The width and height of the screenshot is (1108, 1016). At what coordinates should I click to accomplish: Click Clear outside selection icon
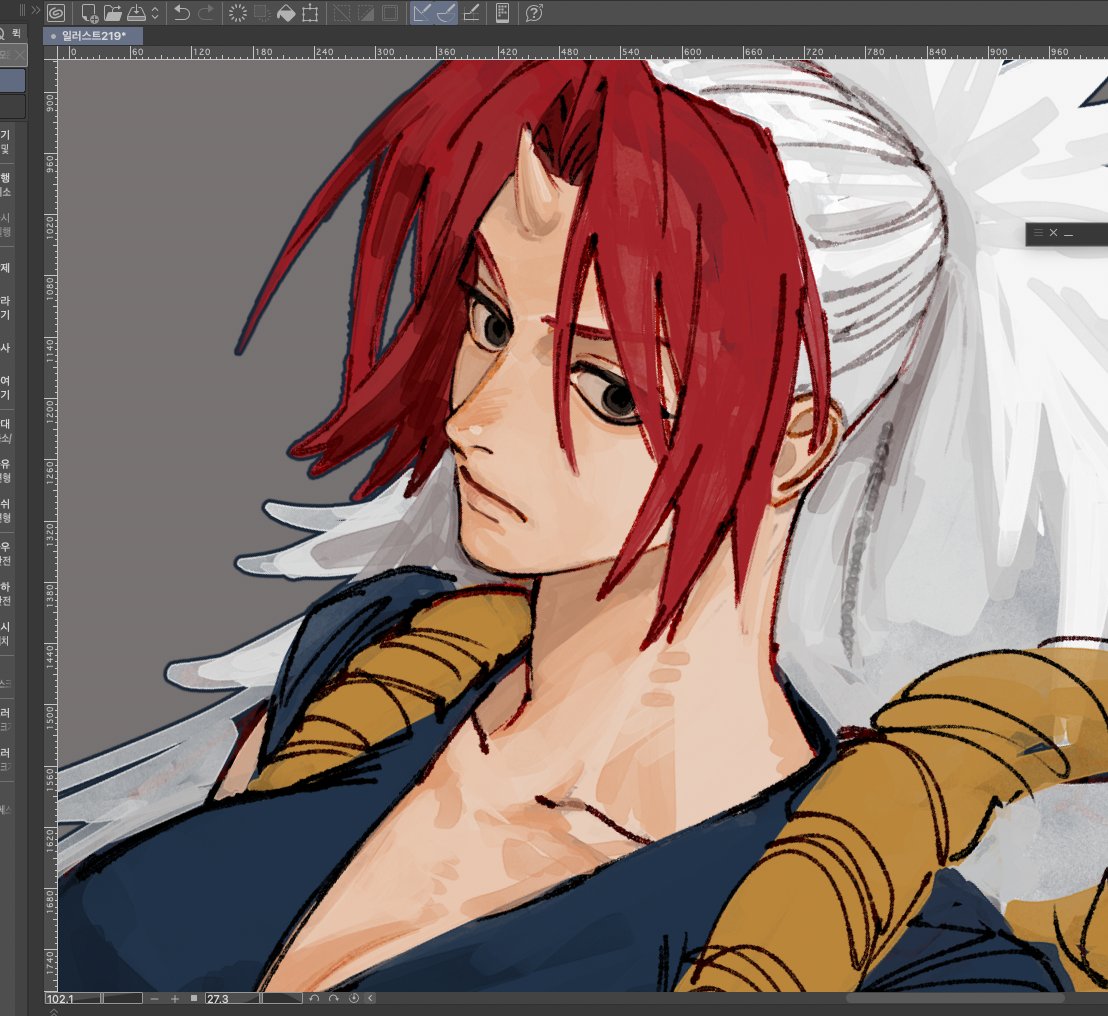tap(262, 13)
